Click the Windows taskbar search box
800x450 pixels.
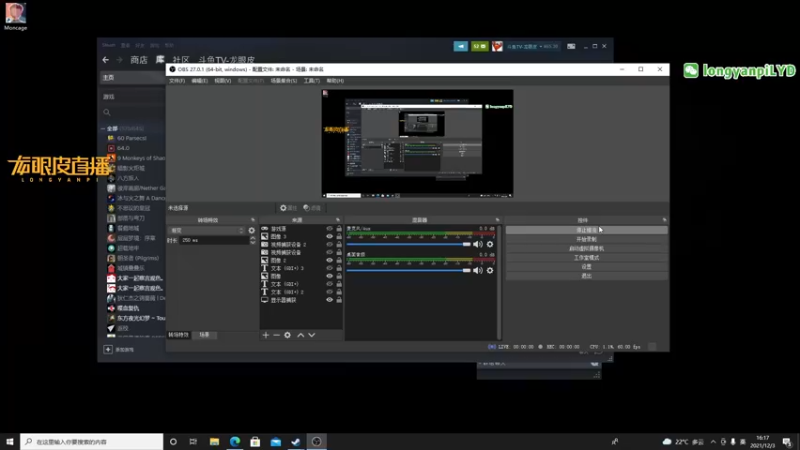[92, 441]
